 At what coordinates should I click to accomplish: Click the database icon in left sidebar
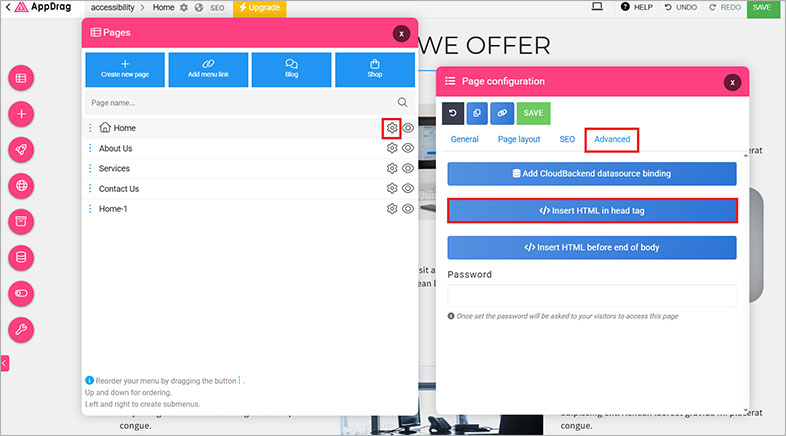22,257
